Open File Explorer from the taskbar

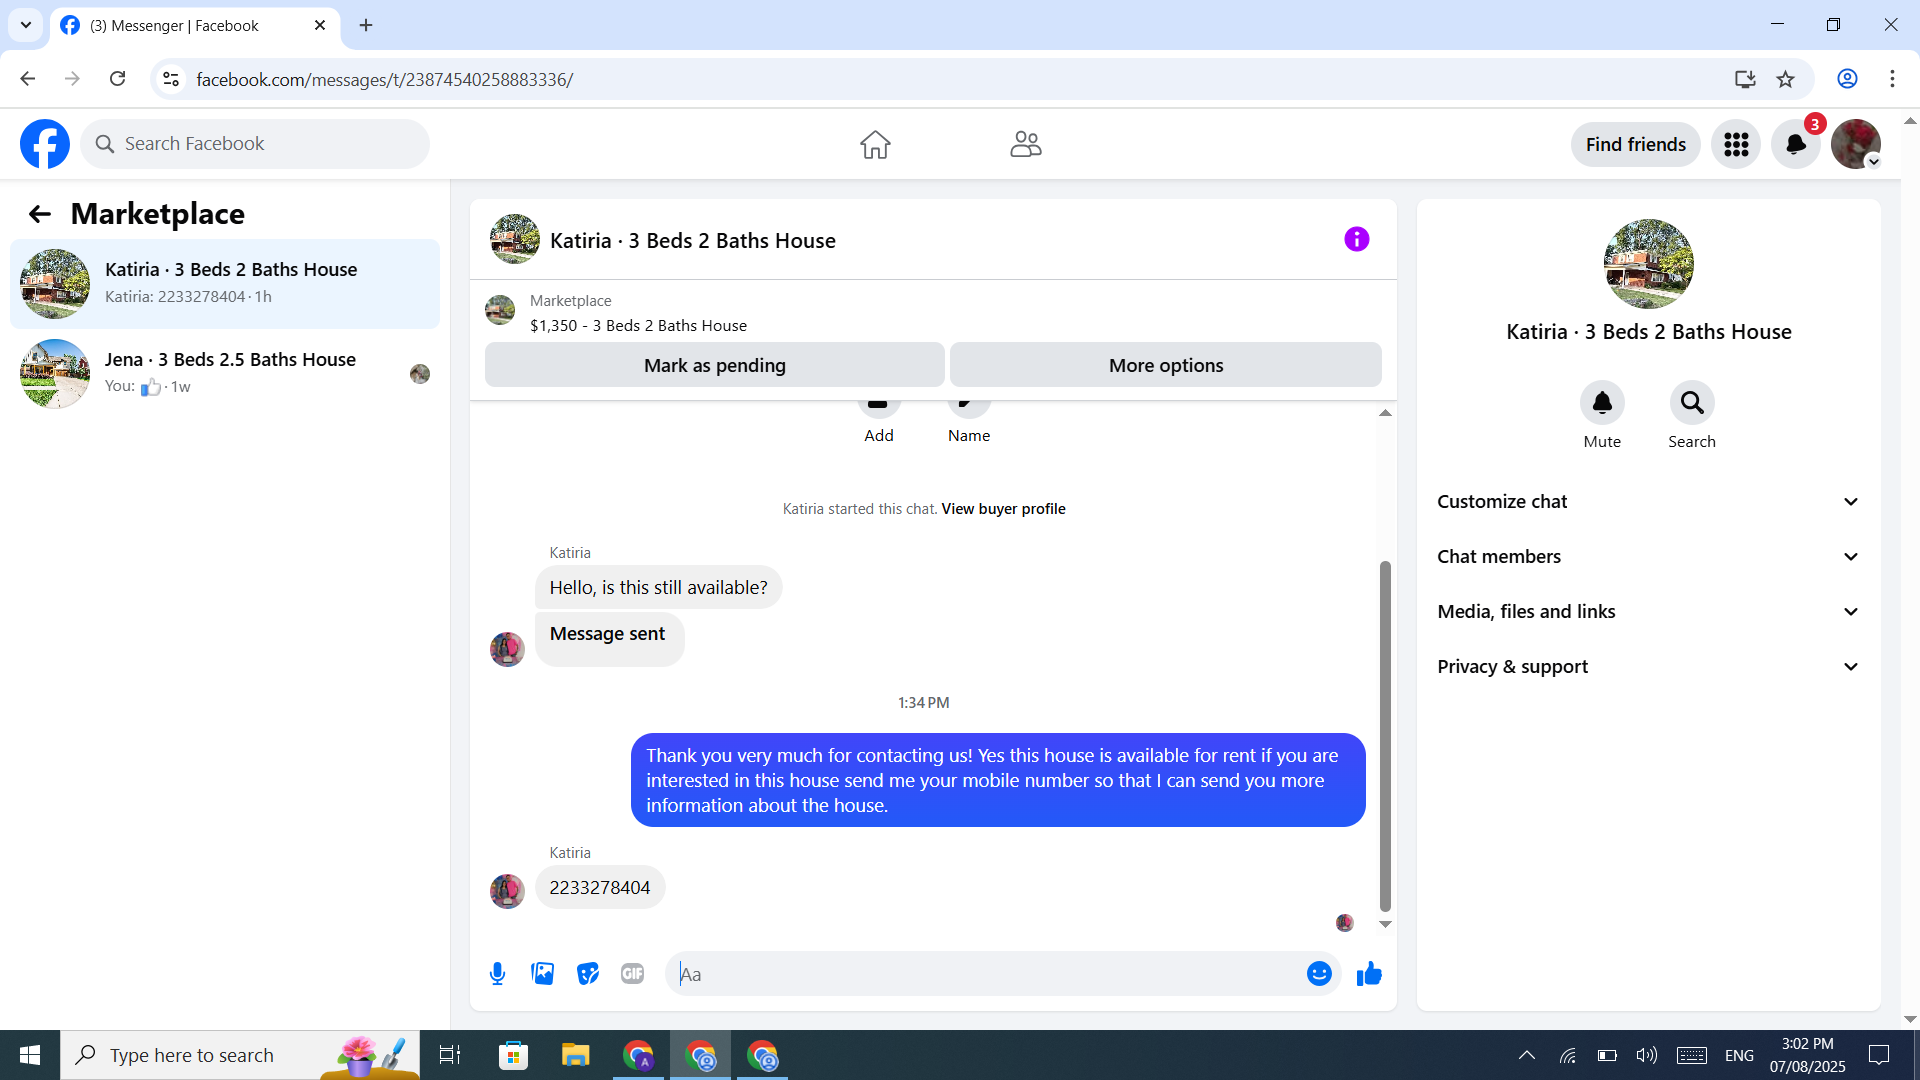575,1055
